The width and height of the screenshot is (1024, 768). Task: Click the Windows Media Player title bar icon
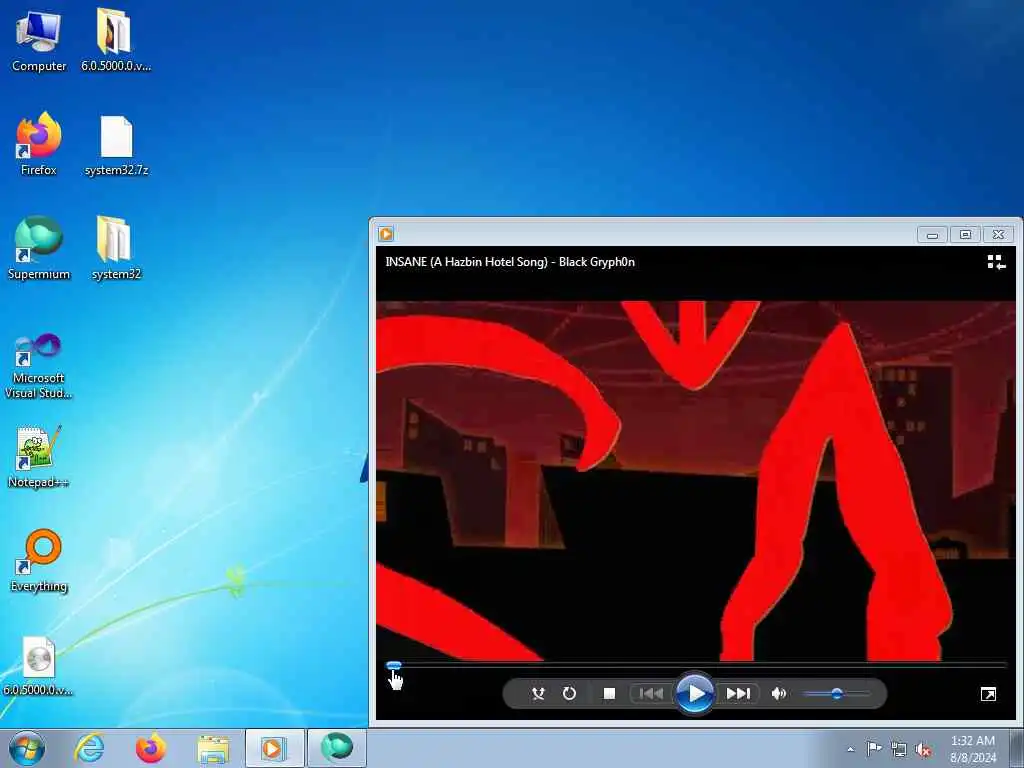pyautogui.click(x=386, y=234)
